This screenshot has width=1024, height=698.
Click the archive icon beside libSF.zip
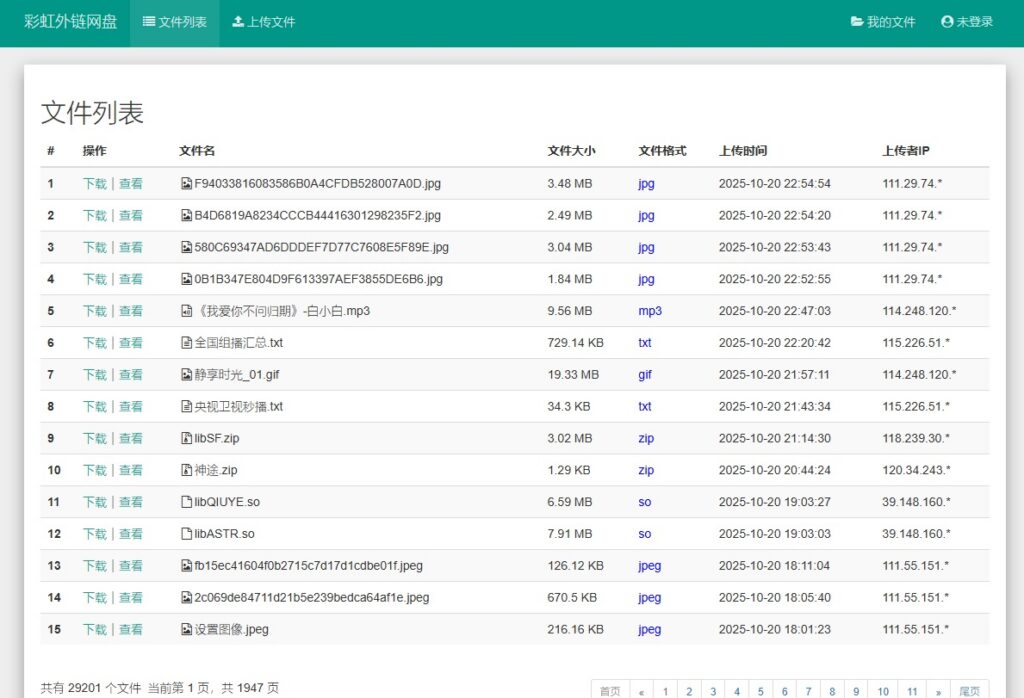coord(186,438)
